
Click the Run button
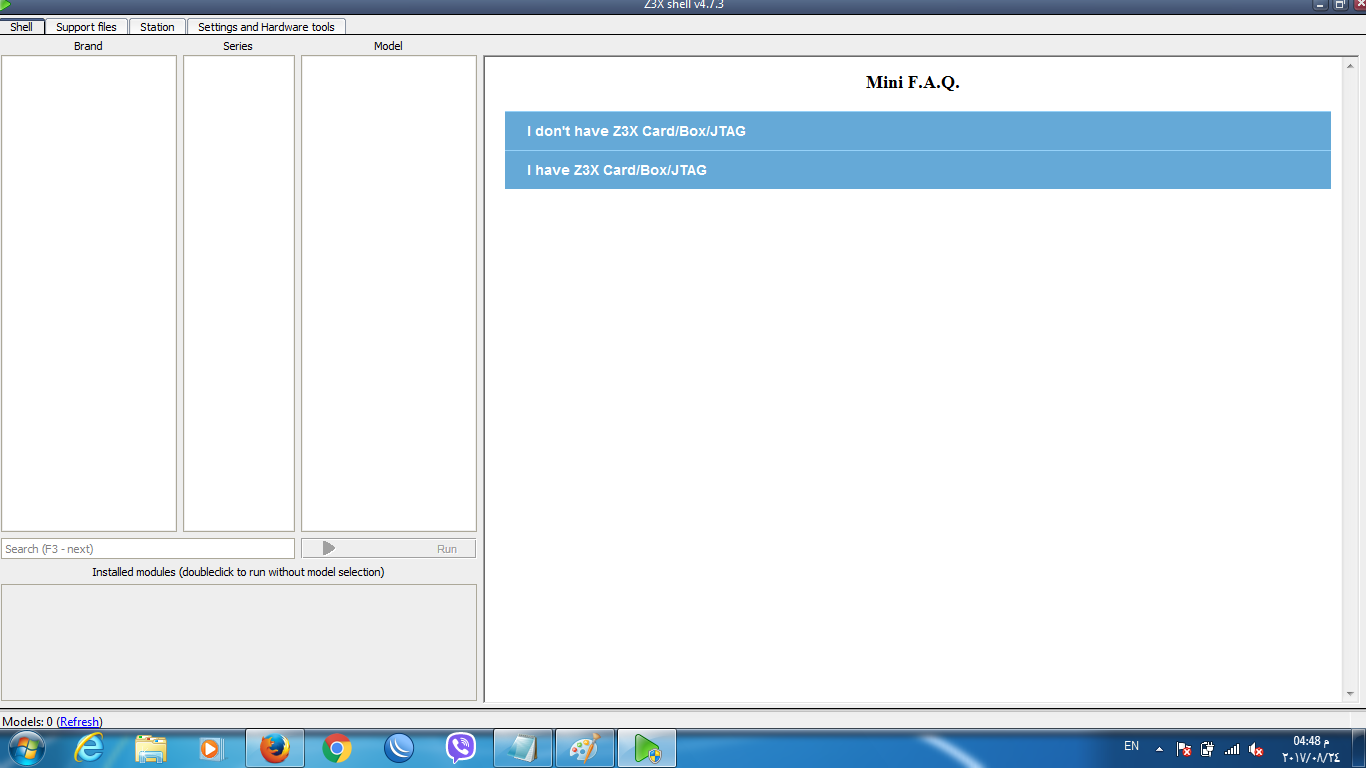(388, 548)
